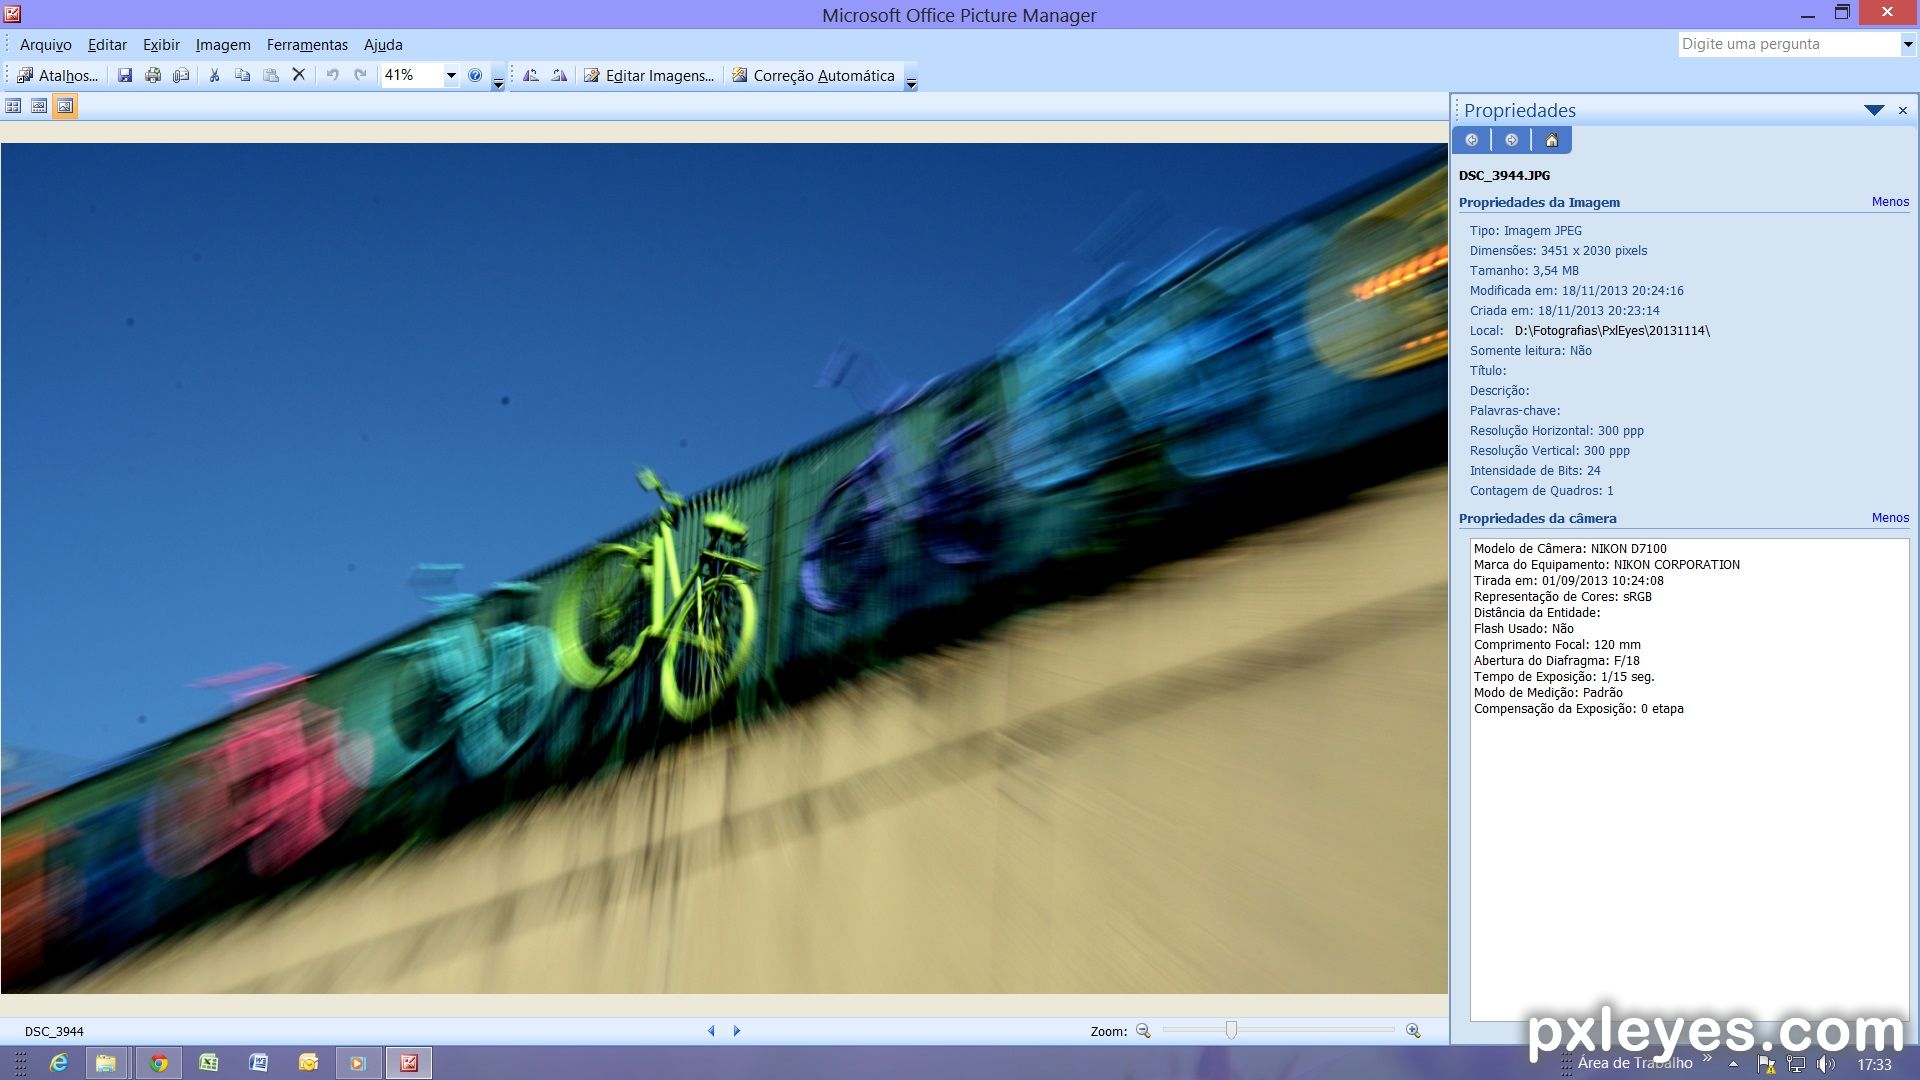Click the Atalhos... toolbar button

pyautogui.click(x=57, y=75)
